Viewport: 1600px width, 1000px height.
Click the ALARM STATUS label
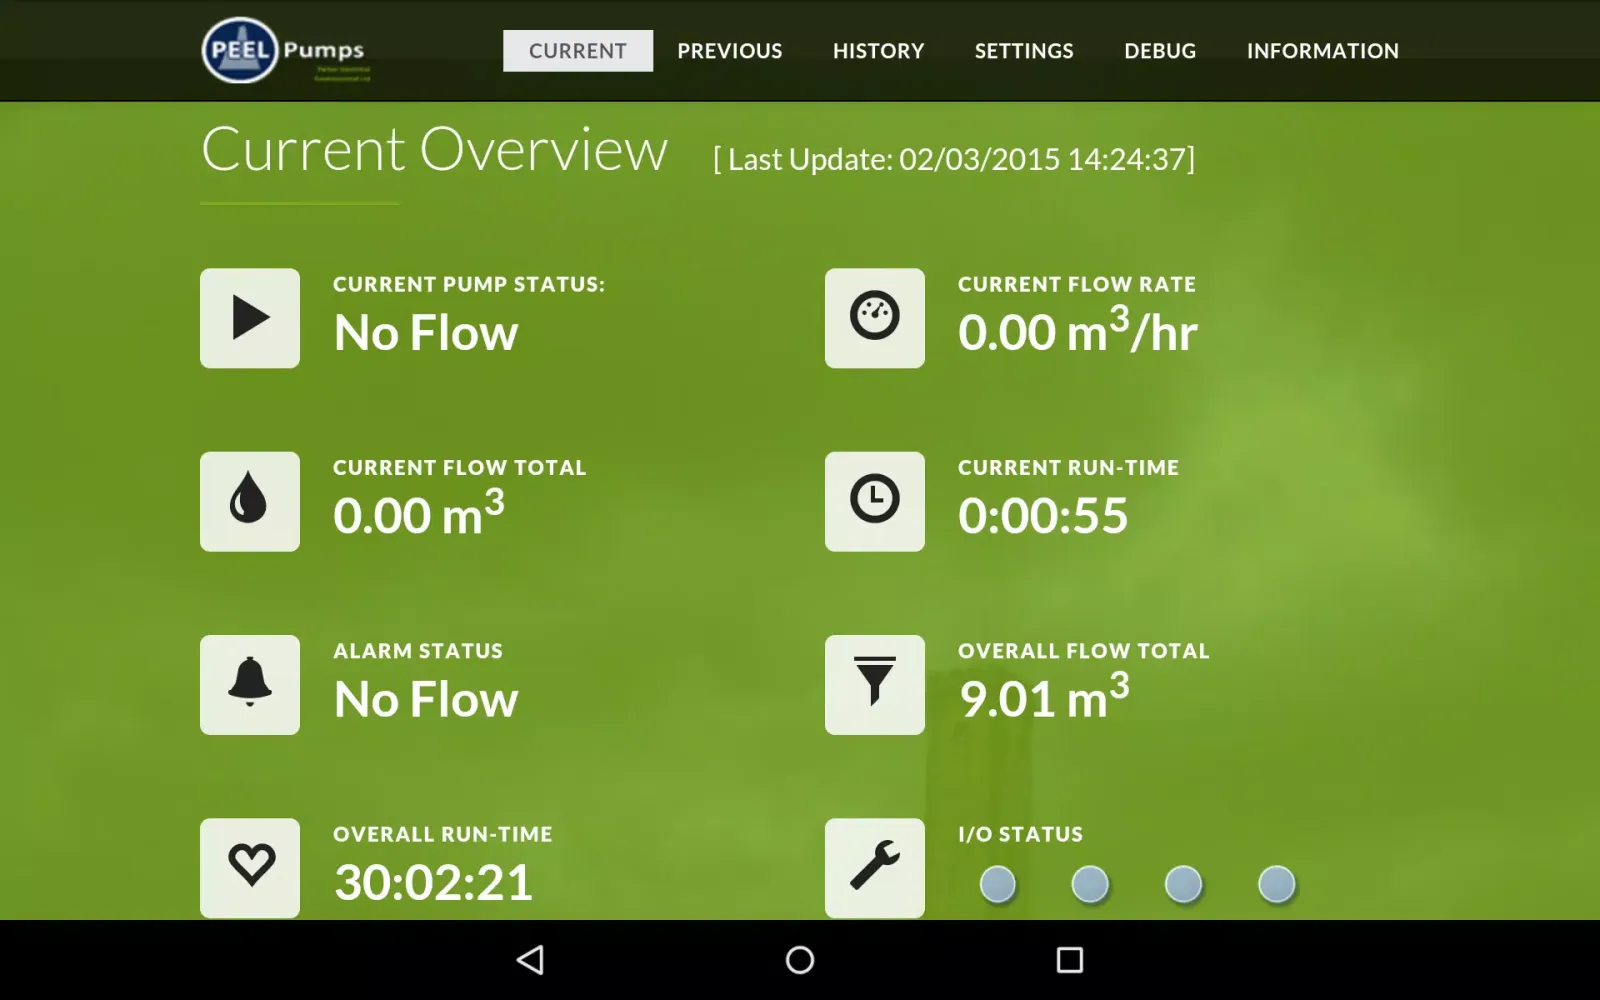pyautogui.click(x=418, y=651)
